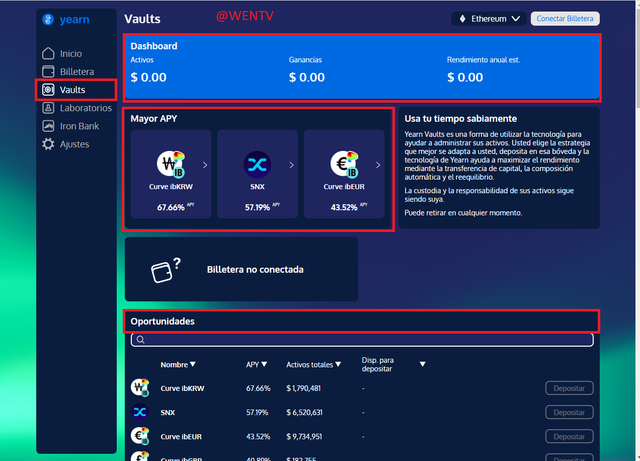Open the Ethereum network dropdown
The height and width of the screenshot is (461, 640).
pyautogui.click(x=489, y=19)
